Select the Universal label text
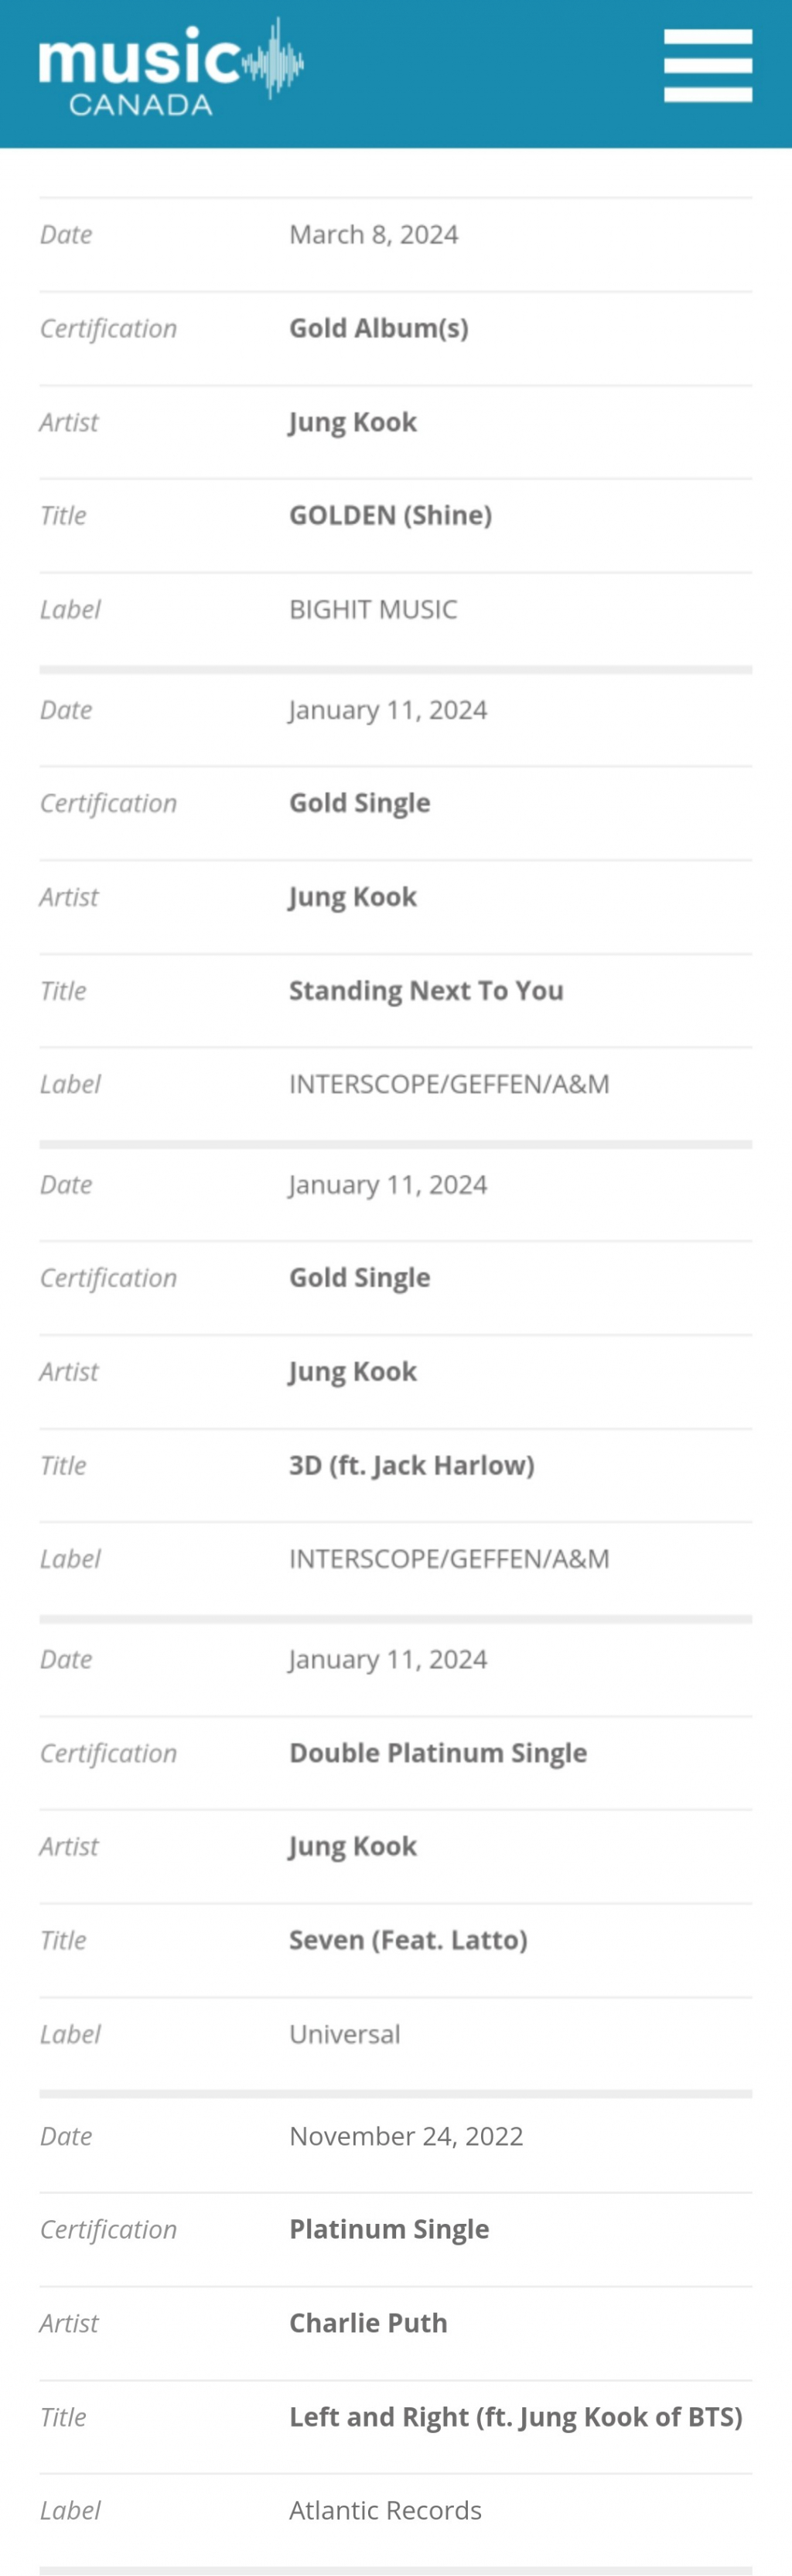The width and height of the screenshot is (792, 2576). [x=345, y=2034]
